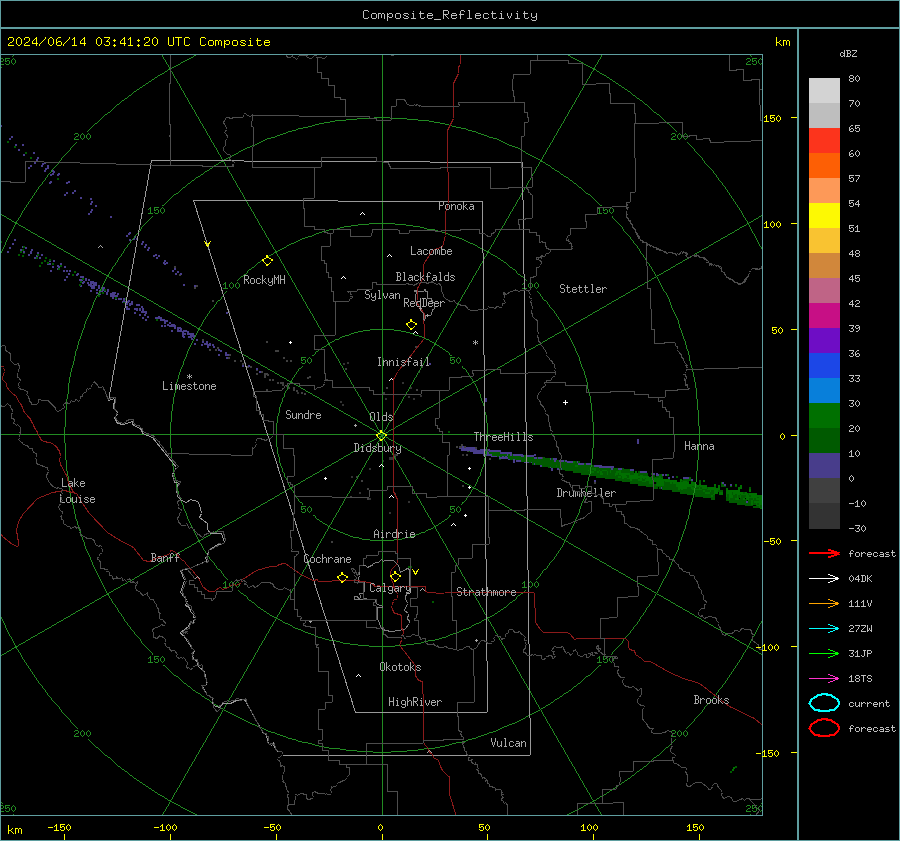
Task: Click yellow diamond marker below RedDeer
Action: point(412,325)
